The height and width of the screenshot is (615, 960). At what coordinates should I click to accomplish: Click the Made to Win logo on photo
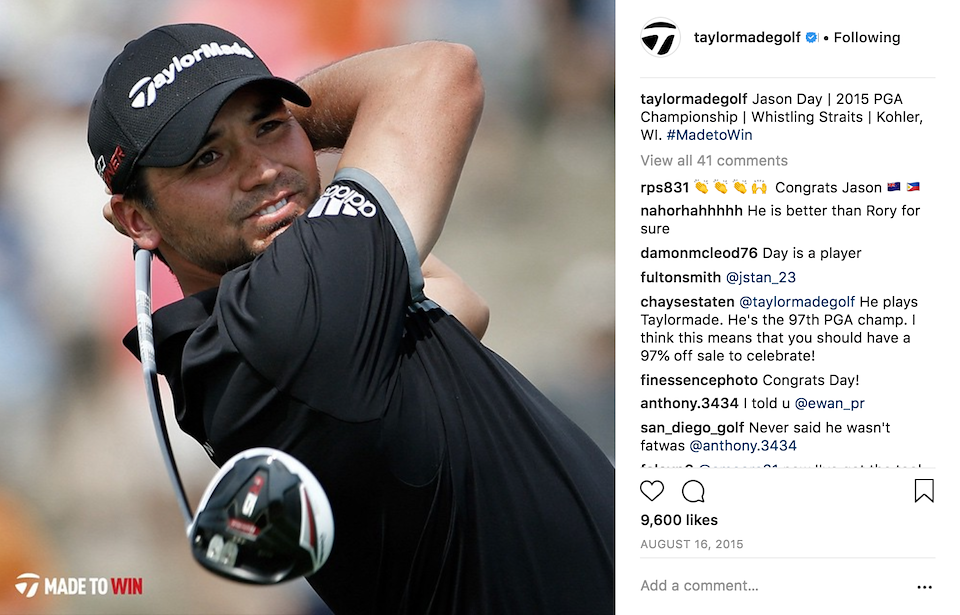point(79,586)
